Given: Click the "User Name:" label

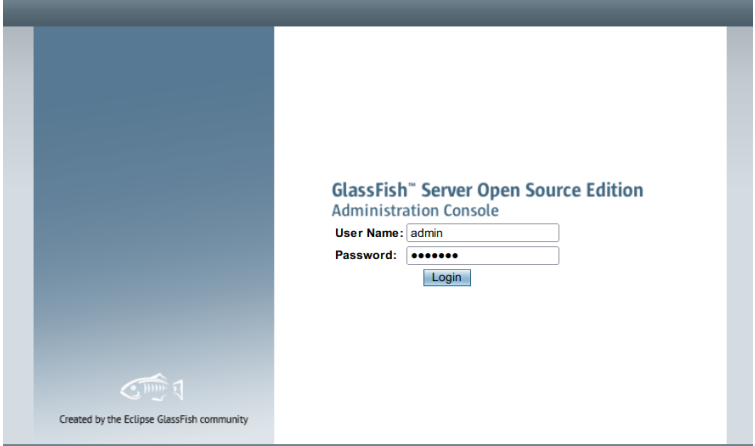Looking at the screenshot, I should pos(369,233).
